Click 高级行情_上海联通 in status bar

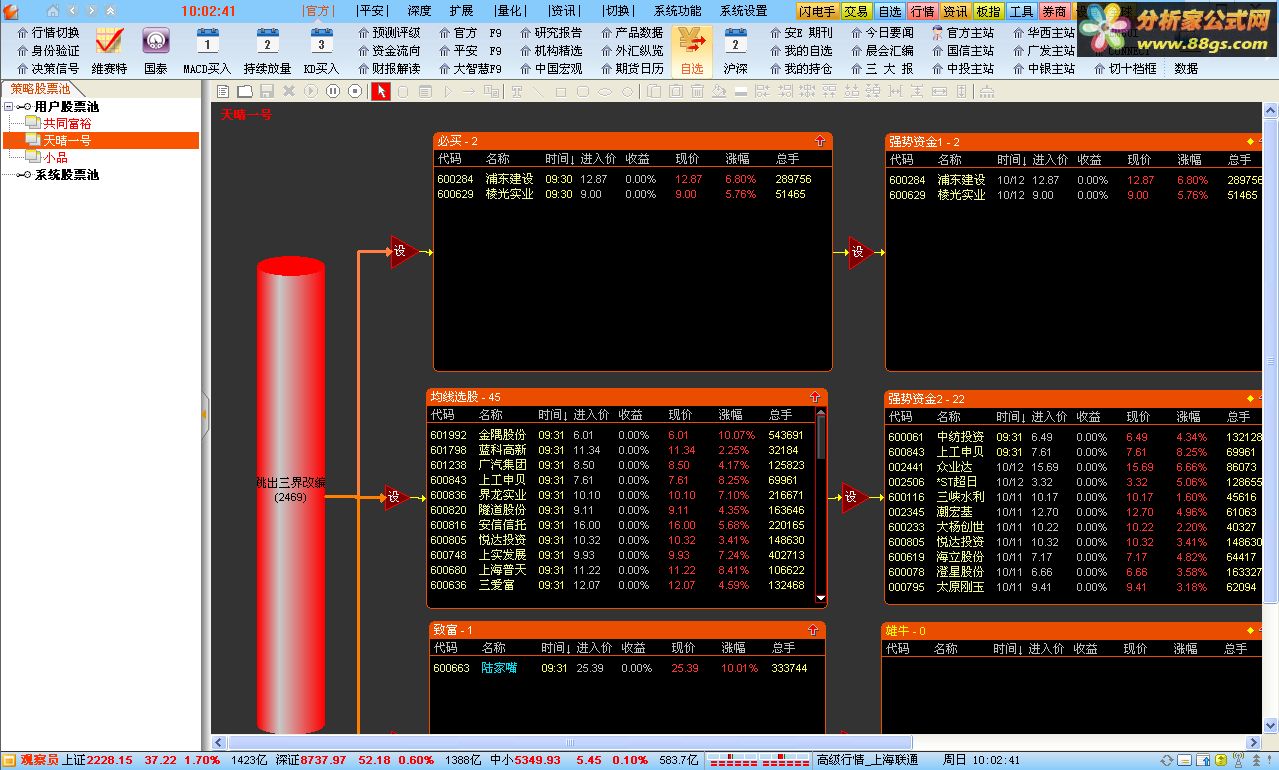867,760
